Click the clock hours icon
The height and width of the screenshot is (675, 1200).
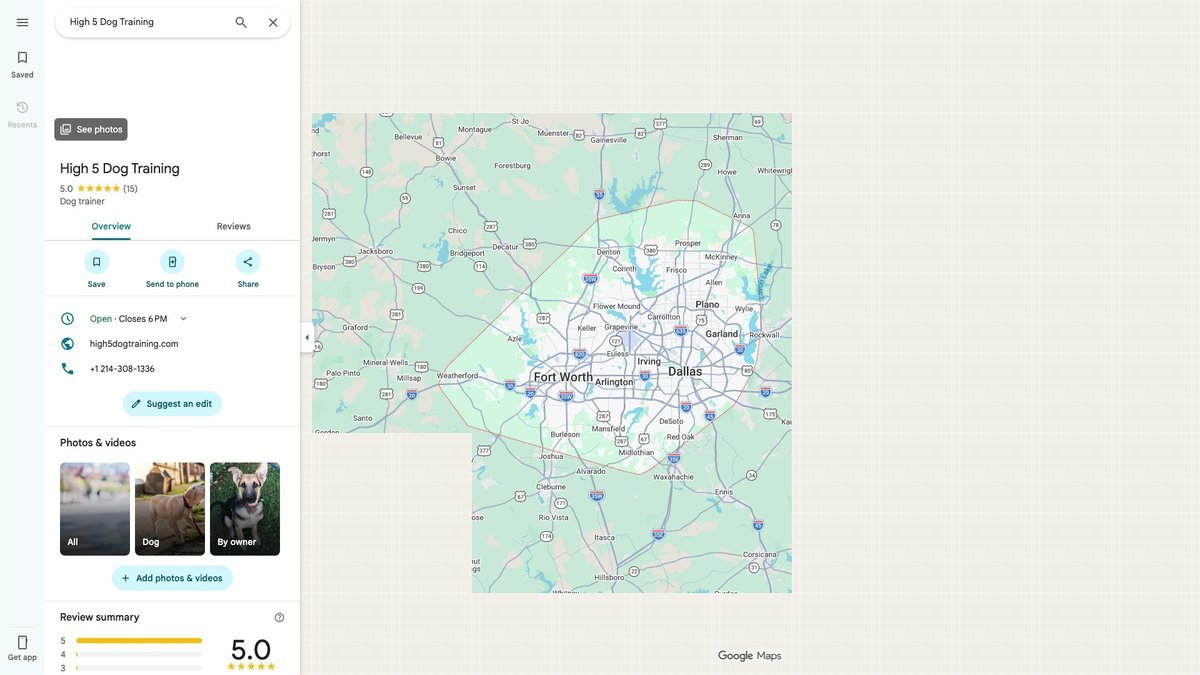coord(67,319)
